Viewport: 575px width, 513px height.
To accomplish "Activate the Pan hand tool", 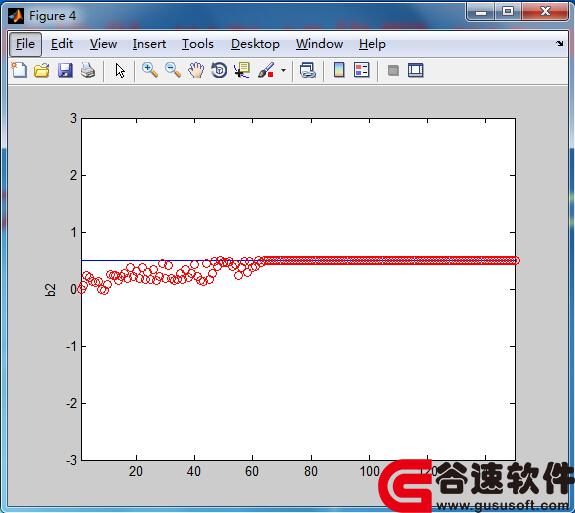I will [196, 70].
